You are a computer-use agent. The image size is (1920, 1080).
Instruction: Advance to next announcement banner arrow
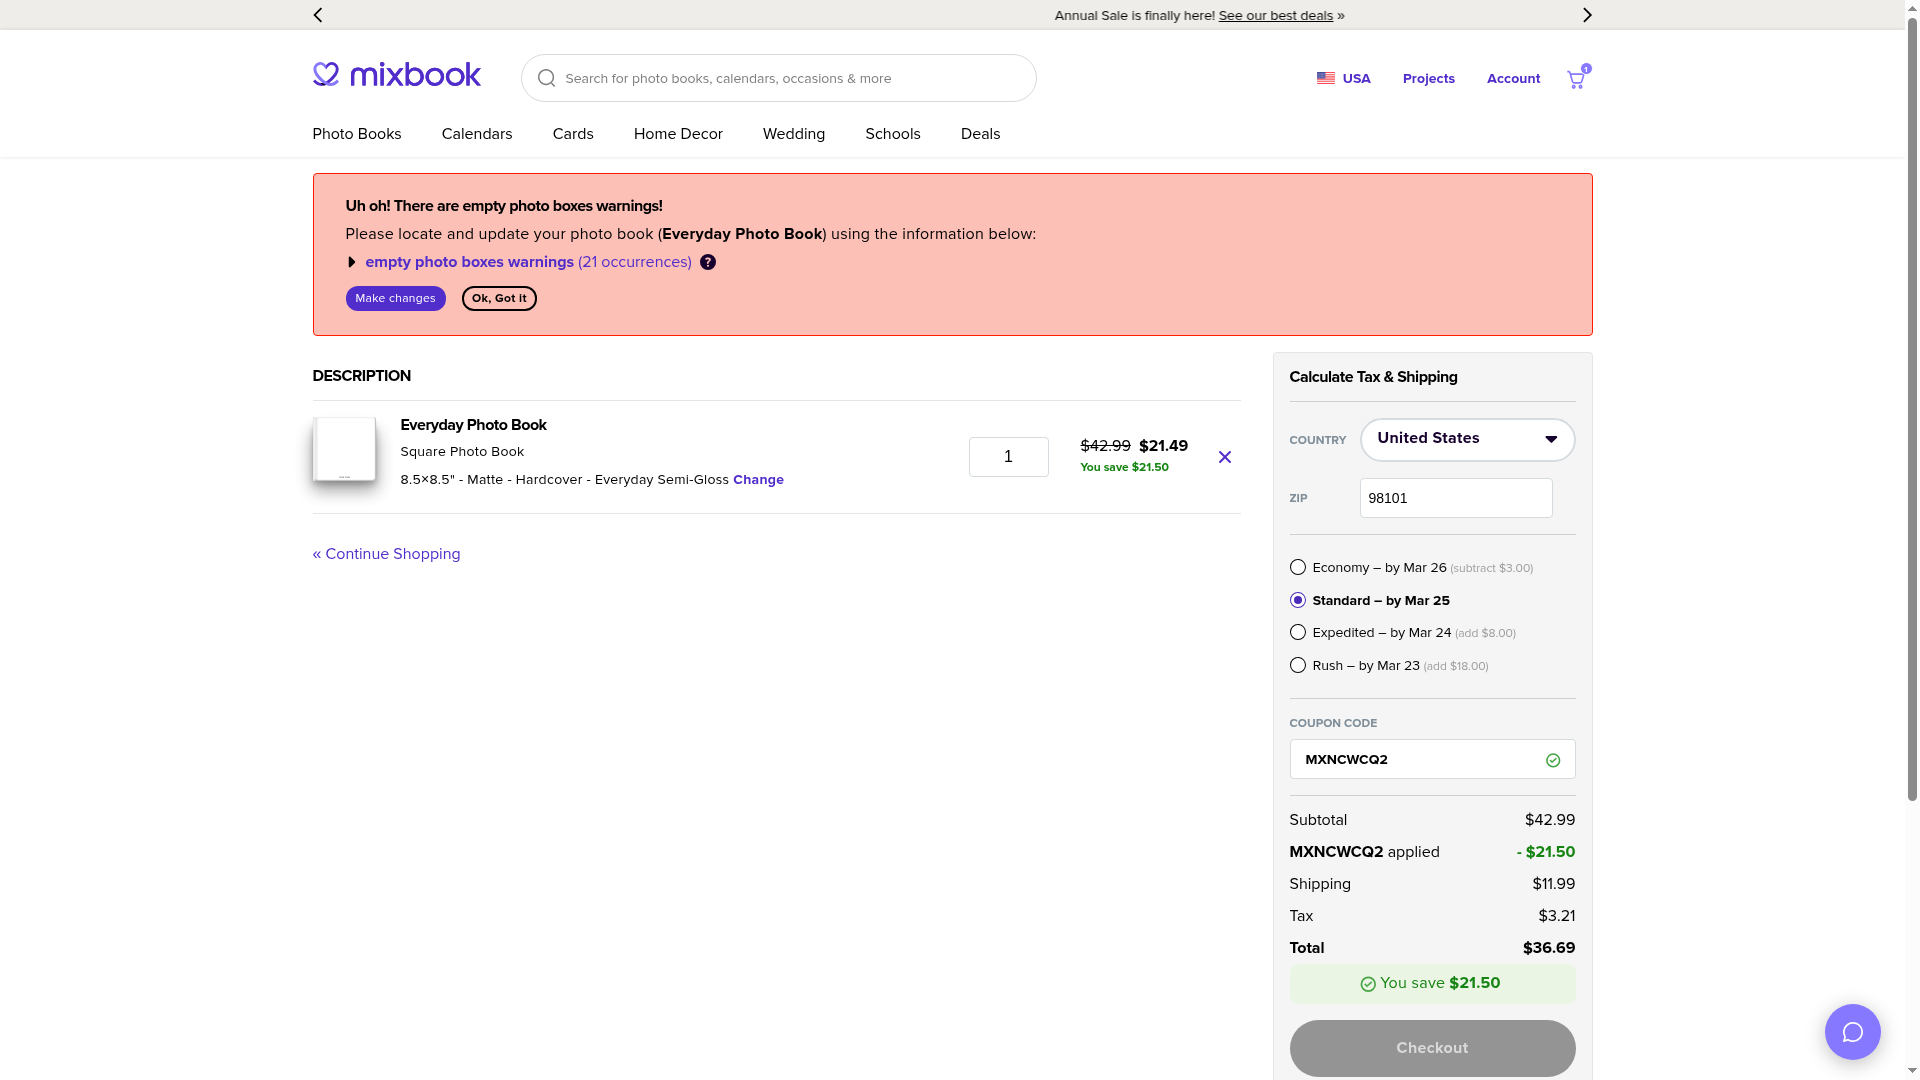click(1587, 15)
